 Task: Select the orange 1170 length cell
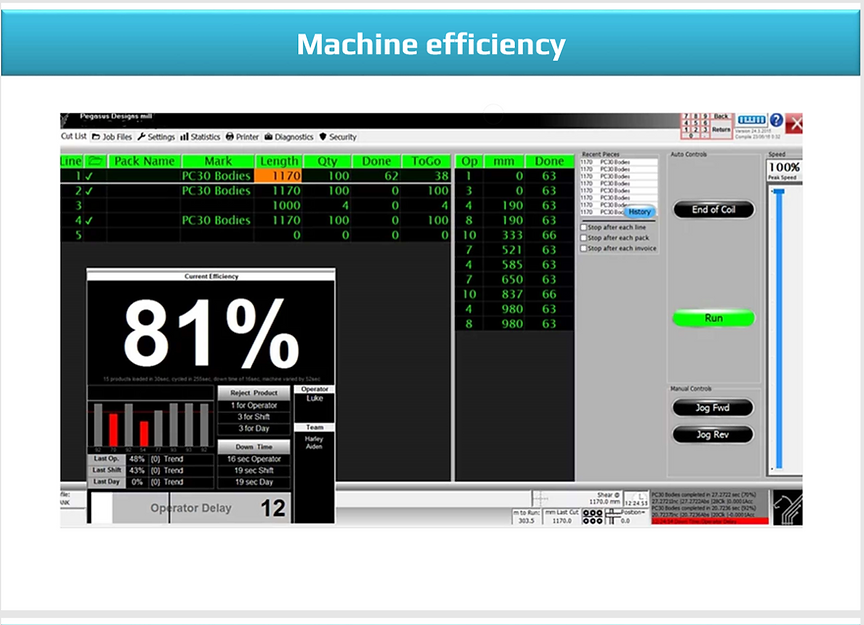tap(278, 176)
